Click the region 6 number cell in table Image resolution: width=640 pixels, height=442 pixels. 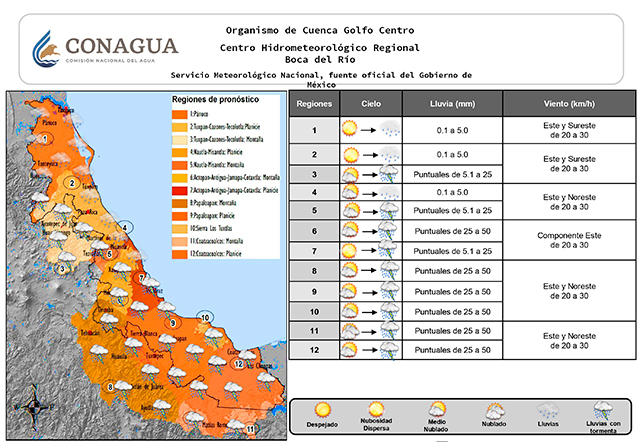coord(314,231)
